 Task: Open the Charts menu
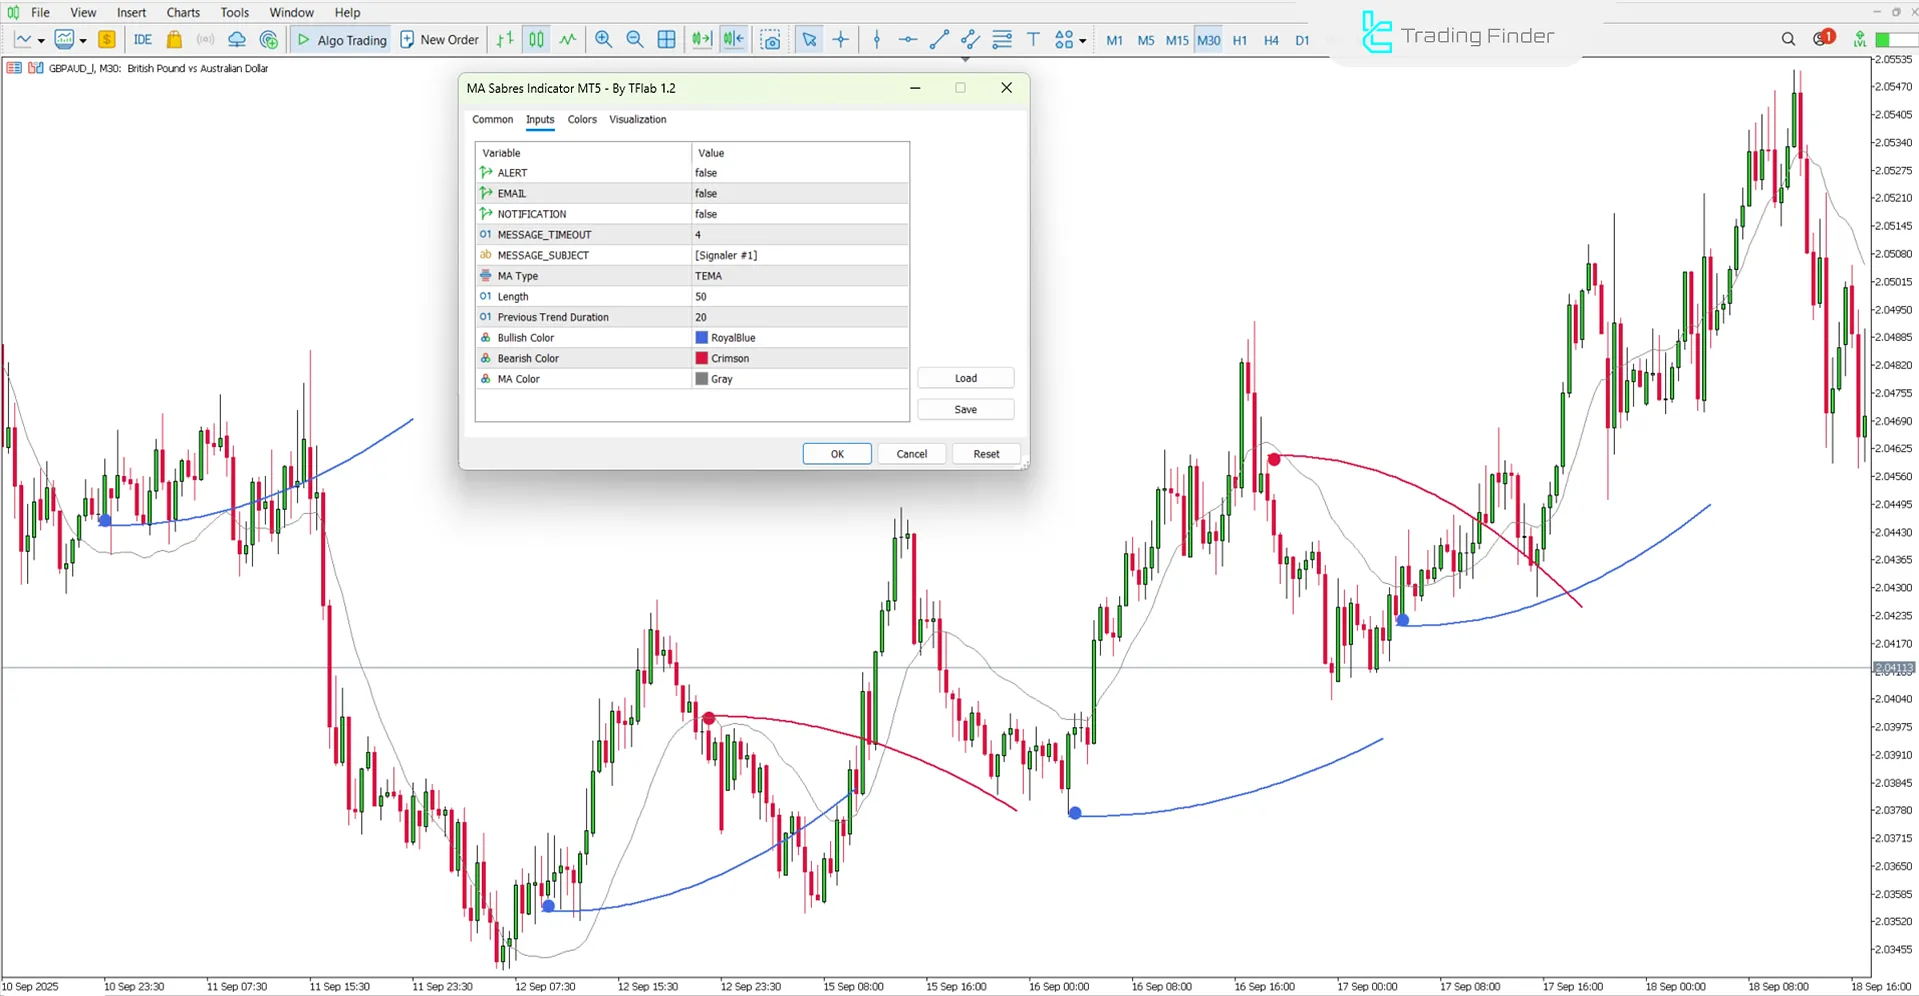[182, 12]
